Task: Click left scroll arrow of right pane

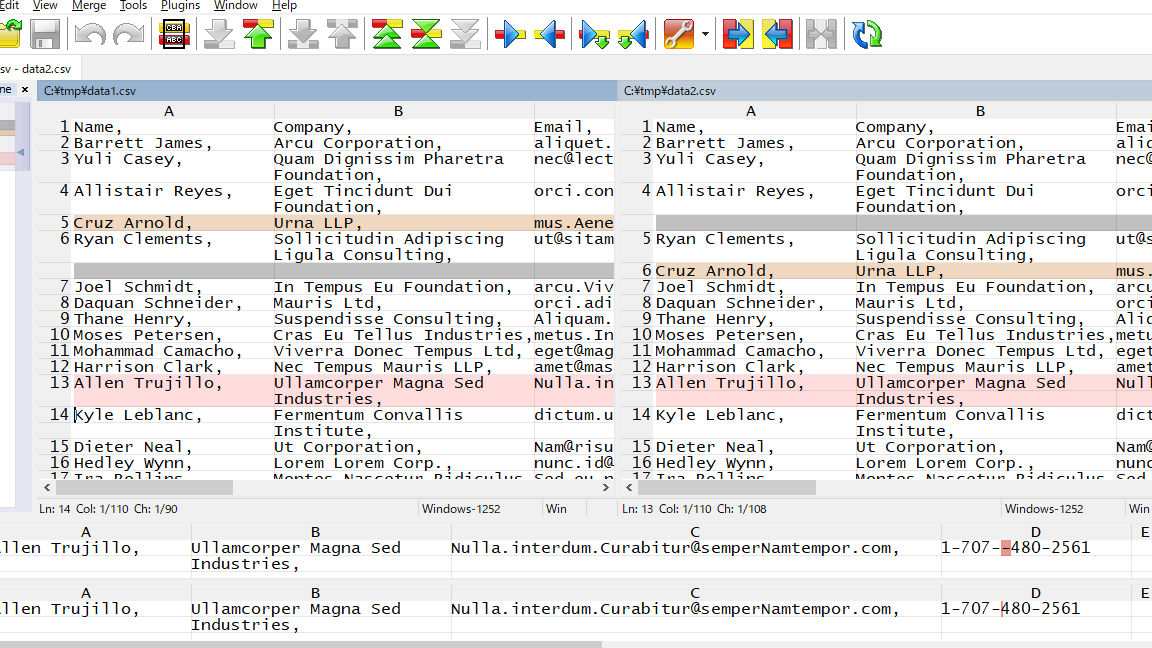Action: click(x=629, y=487)
